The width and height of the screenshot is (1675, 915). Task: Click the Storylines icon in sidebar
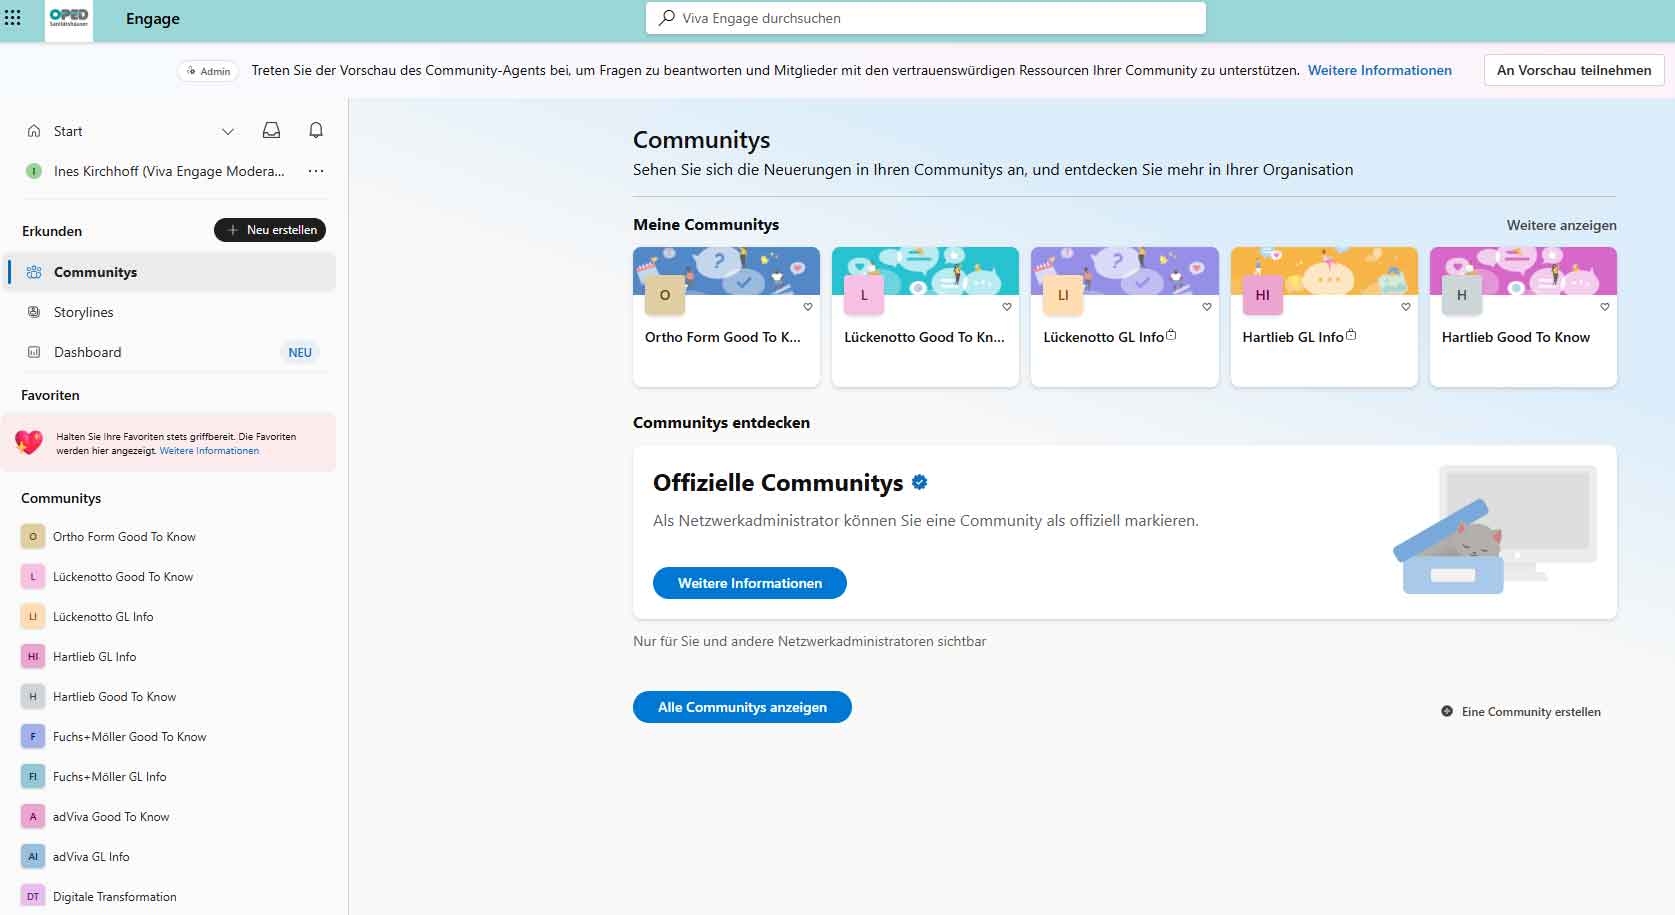coord(34,312)
